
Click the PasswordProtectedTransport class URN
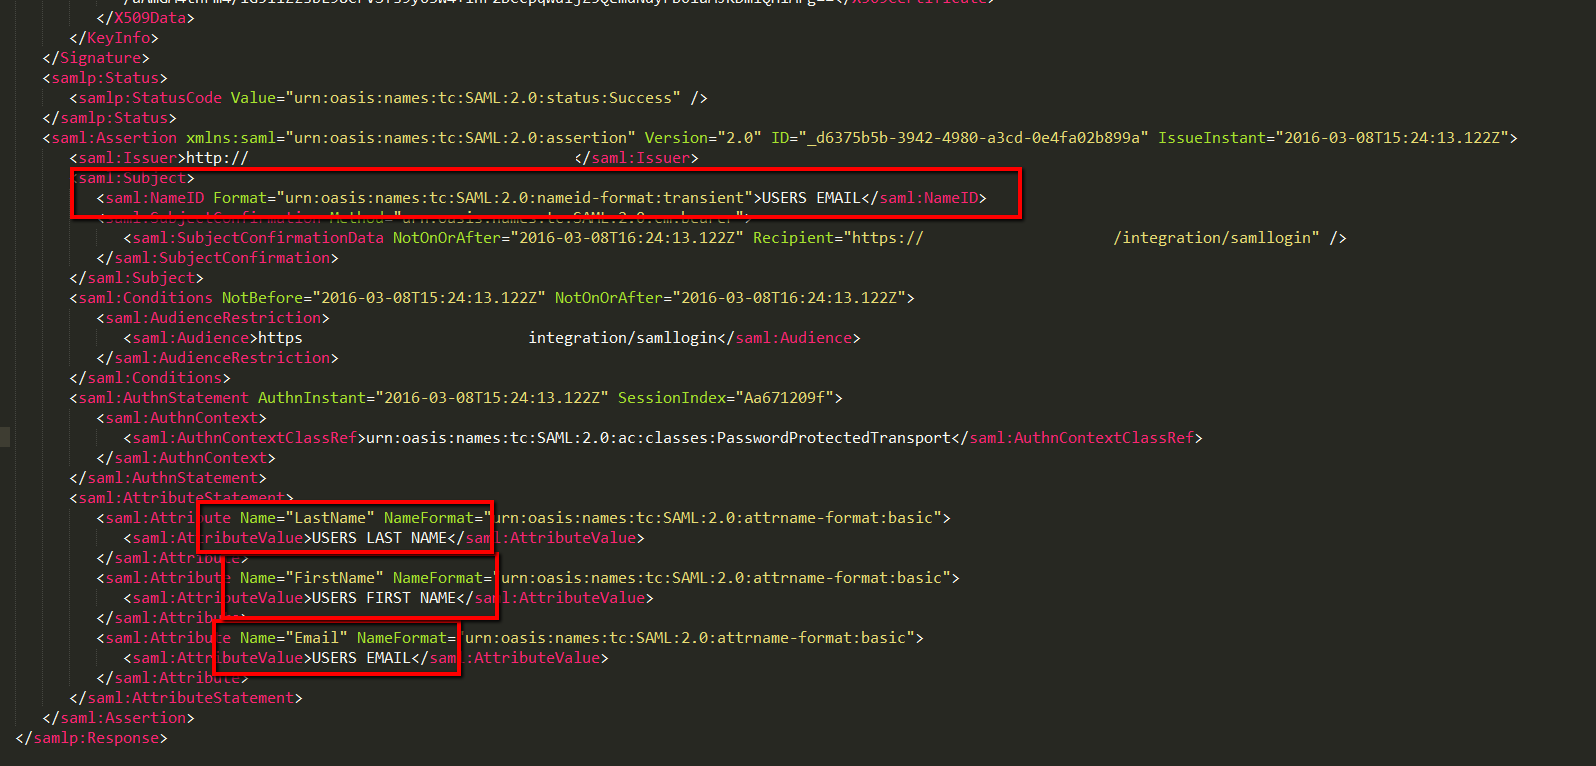click(x=659, y=438)
